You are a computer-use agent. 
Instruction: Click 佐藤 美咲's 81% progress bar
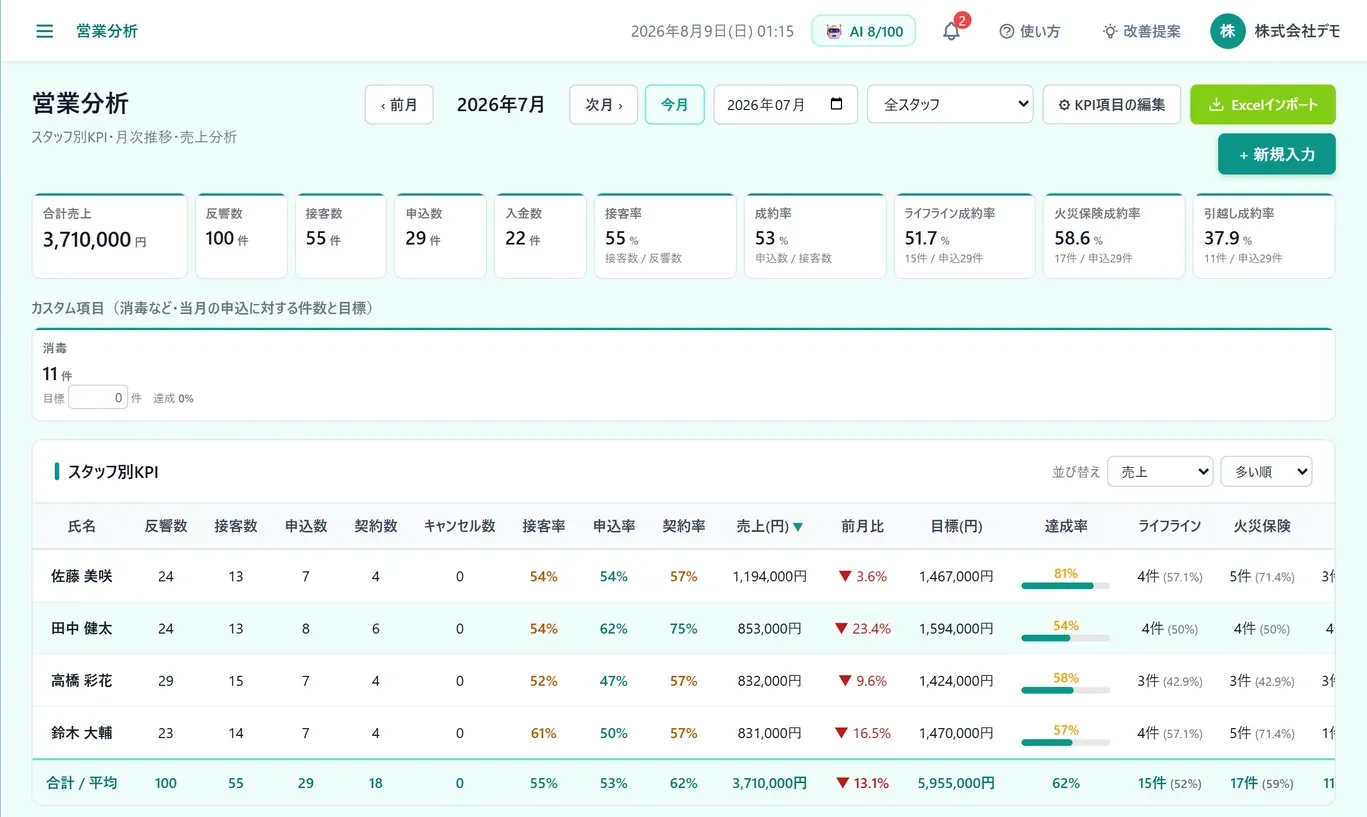click(1065, 586)
